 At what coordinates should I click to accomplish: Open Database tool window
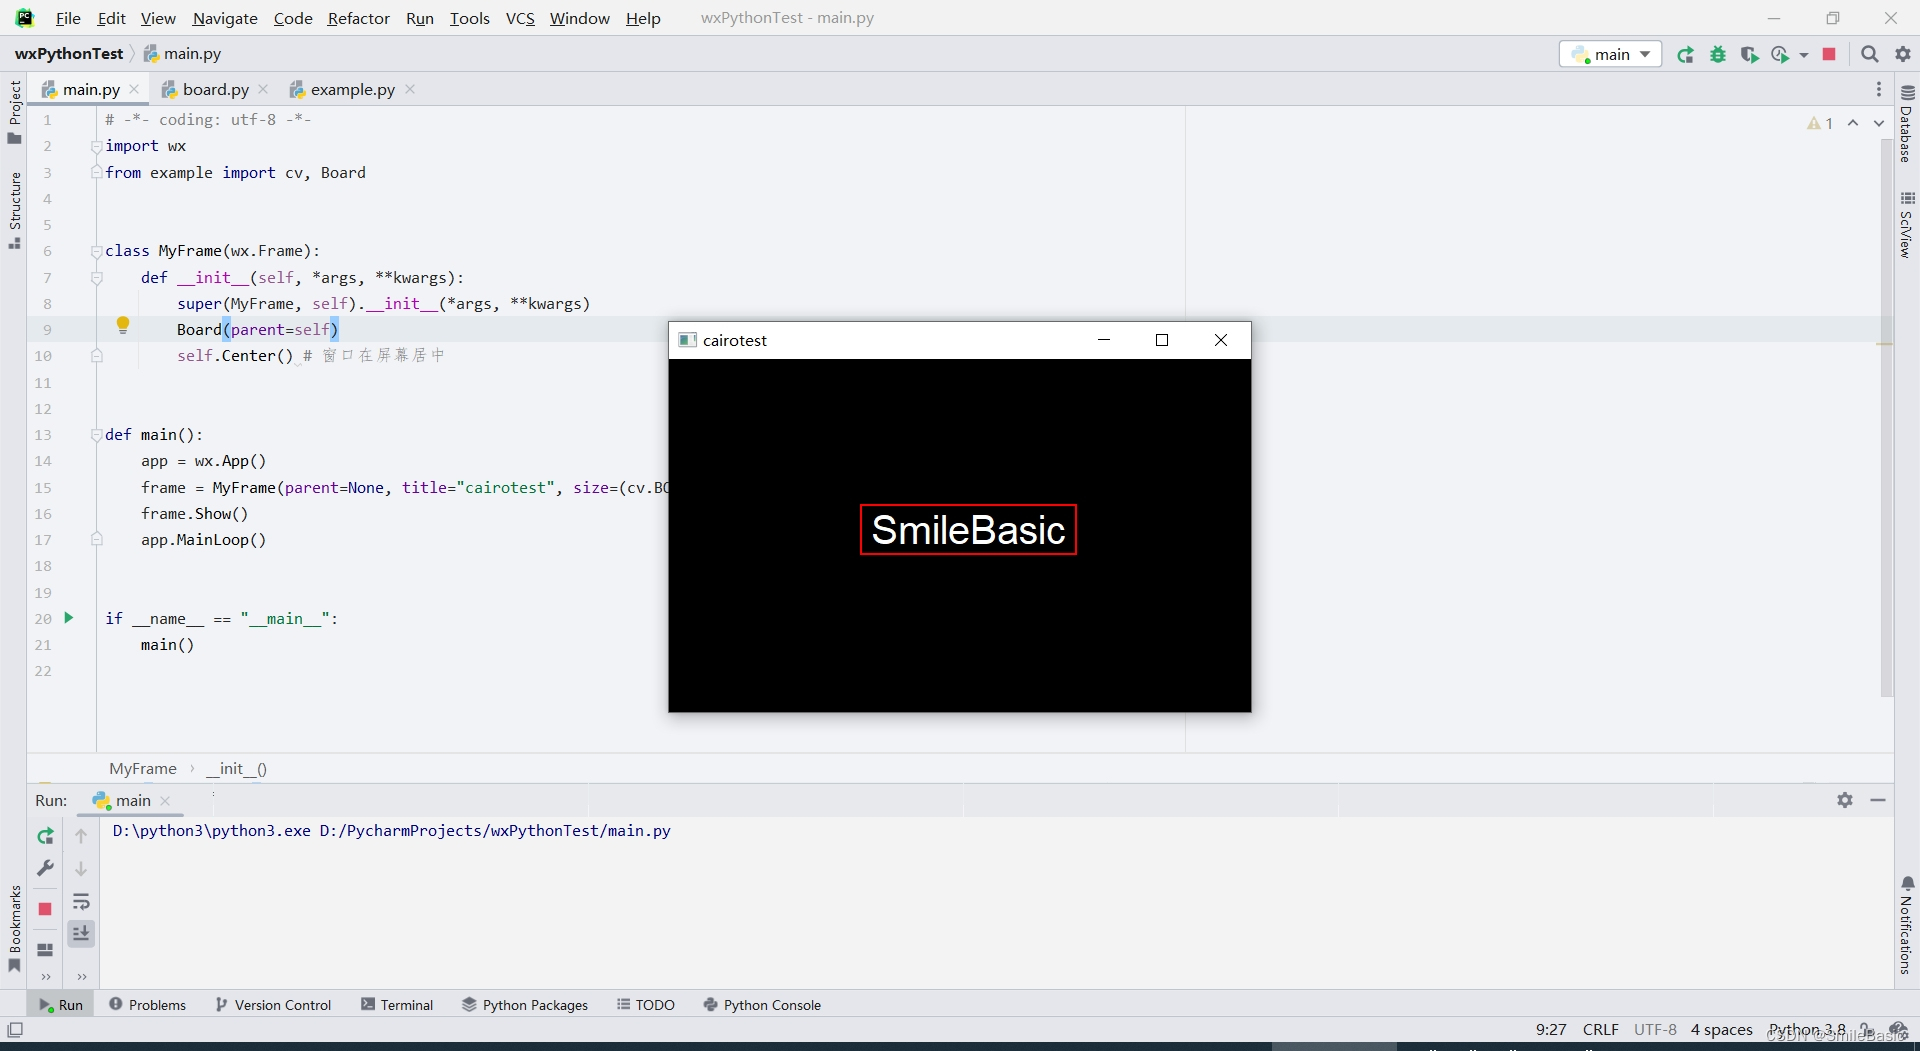point(1907,124)
